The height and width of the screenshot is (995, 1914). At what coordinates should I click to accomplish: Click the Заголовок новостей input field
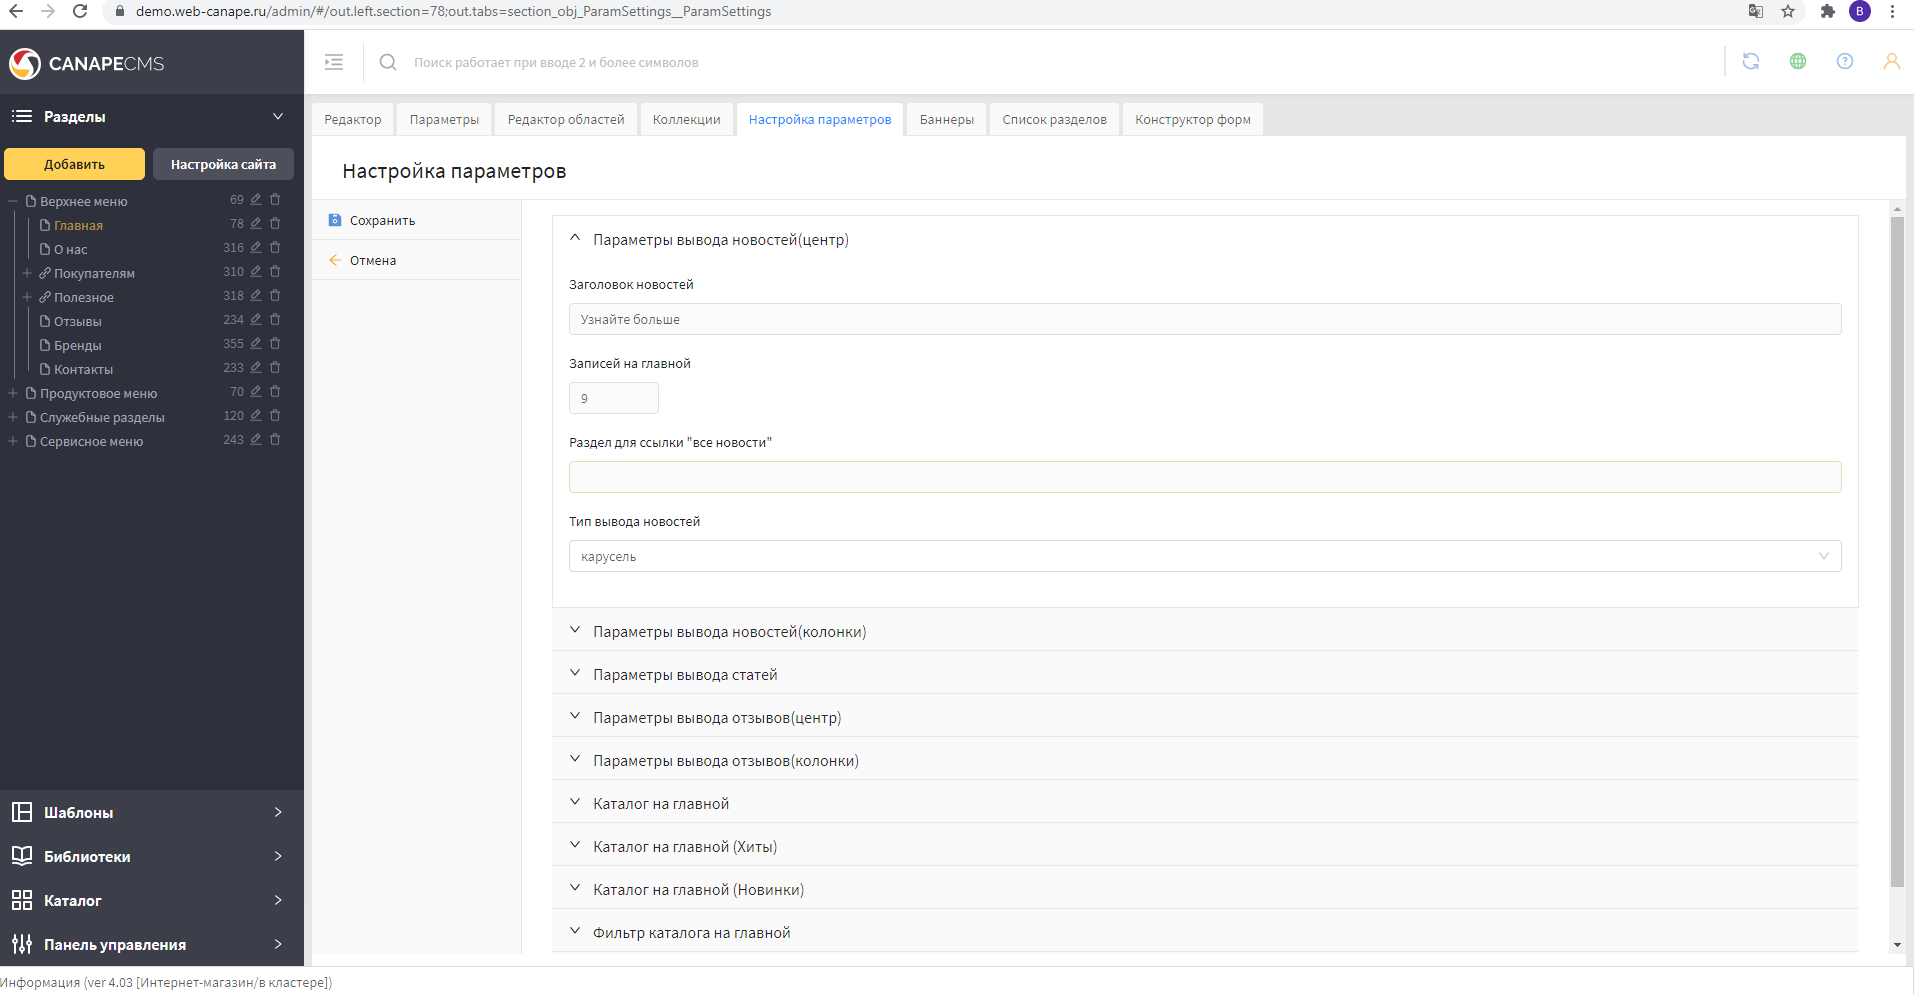tap(1204, 320)
